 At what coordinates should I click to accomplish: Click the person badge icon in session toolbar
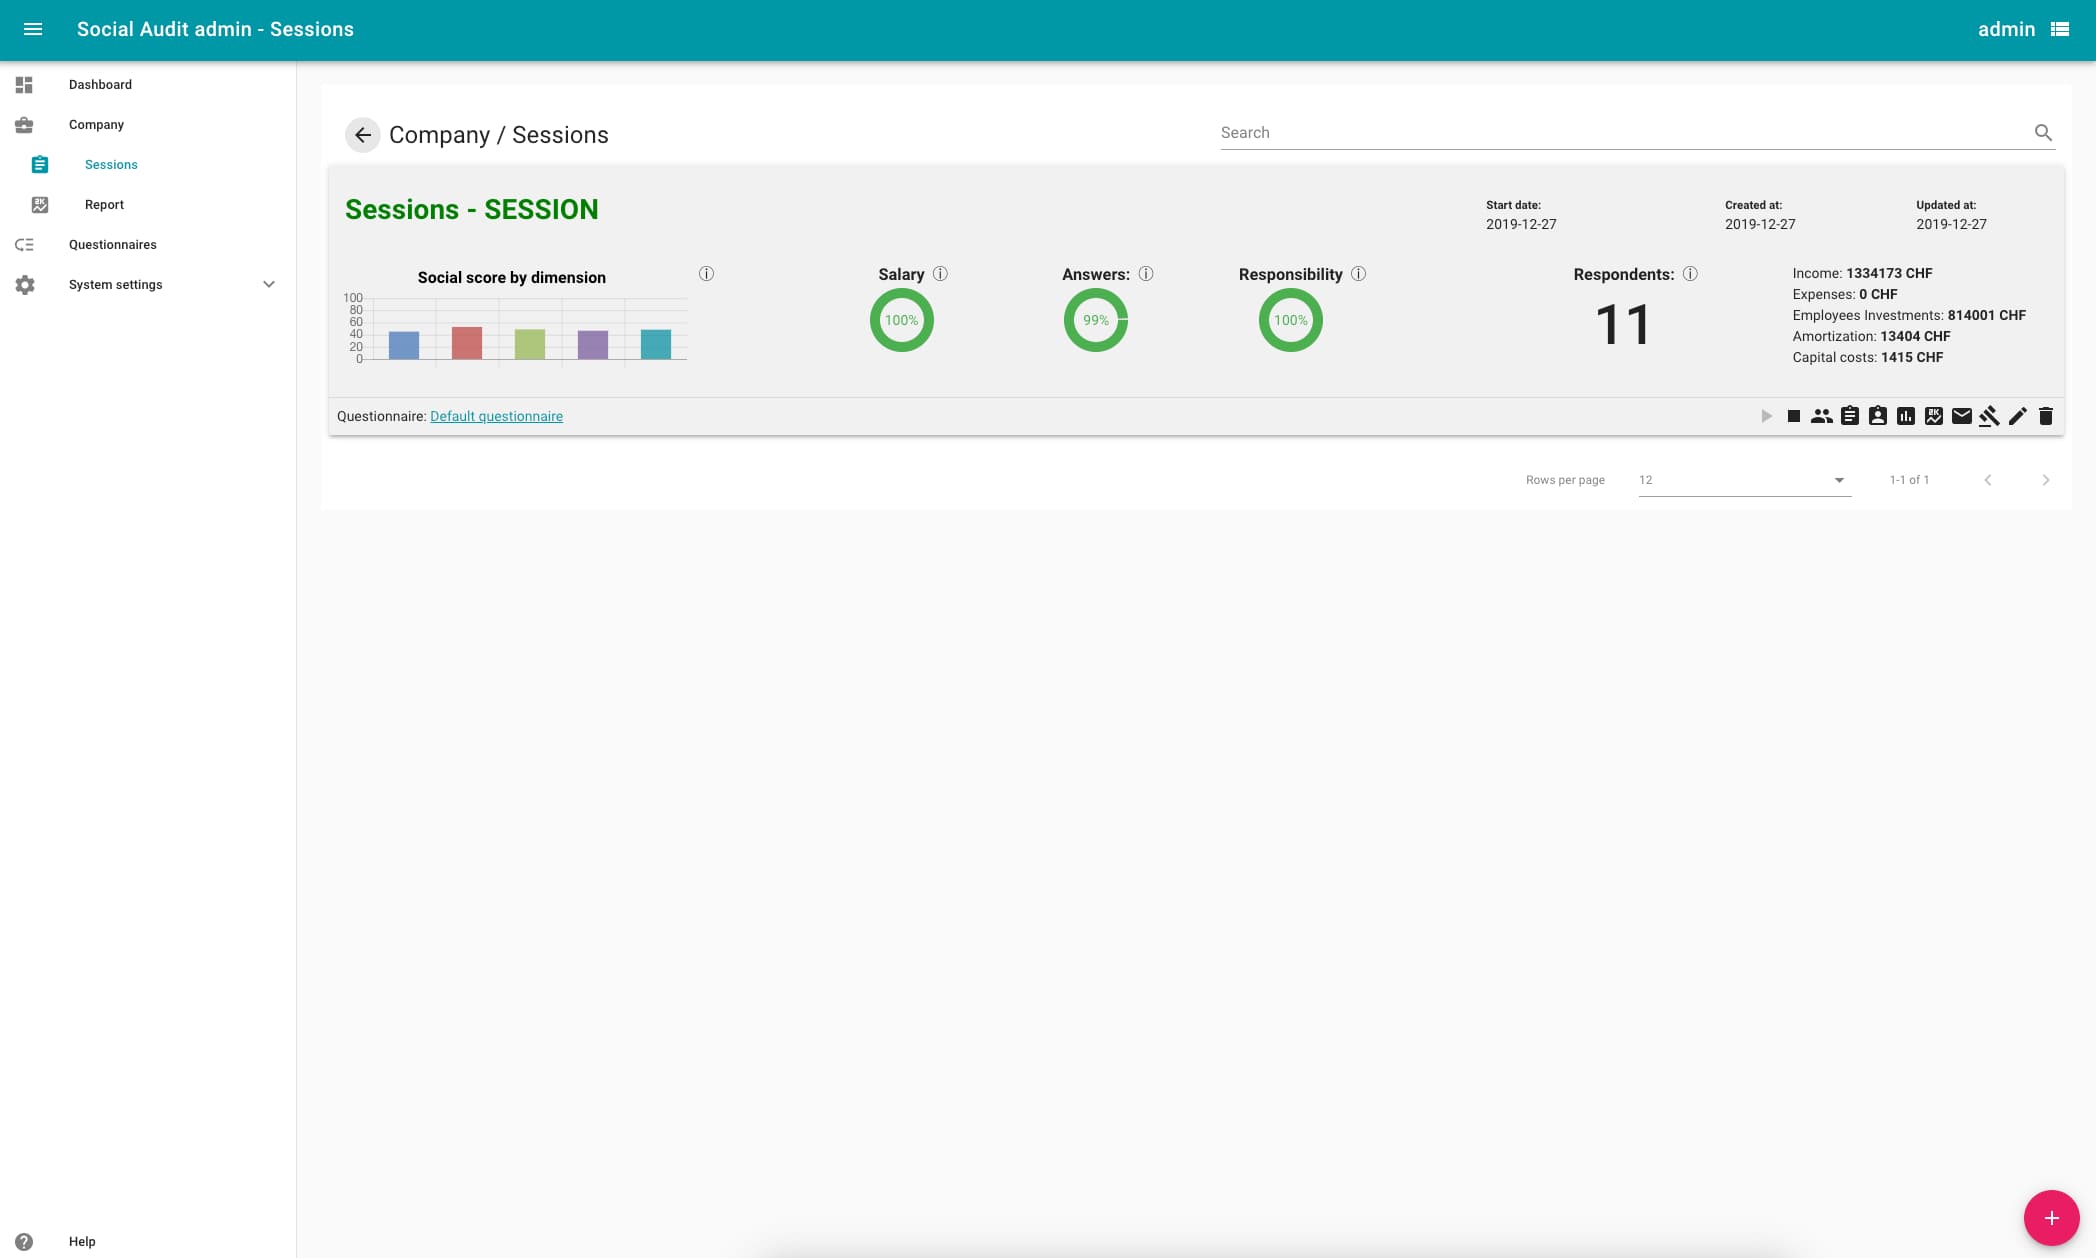pyautogui.click(x=1878, y=416)
